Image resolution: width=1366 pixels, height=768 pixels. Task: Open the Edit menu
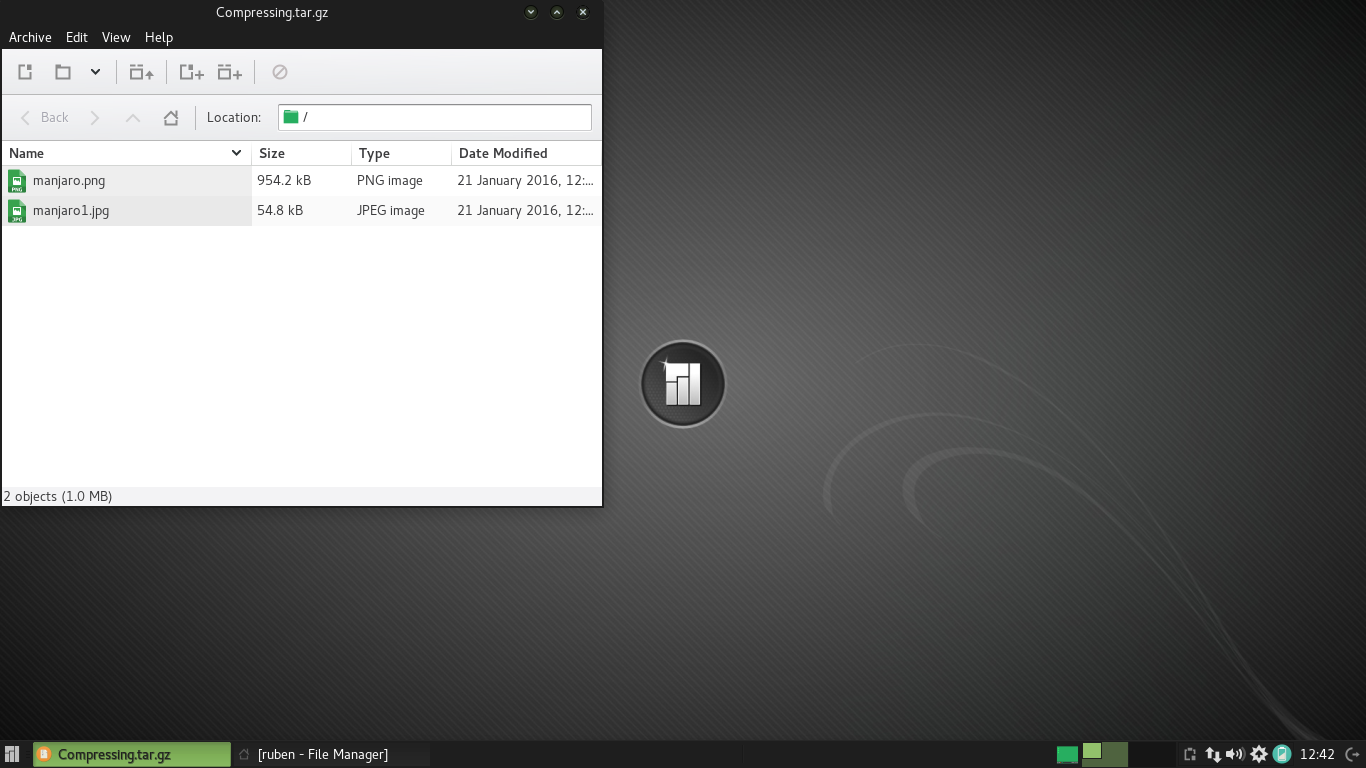click(77, 37)
